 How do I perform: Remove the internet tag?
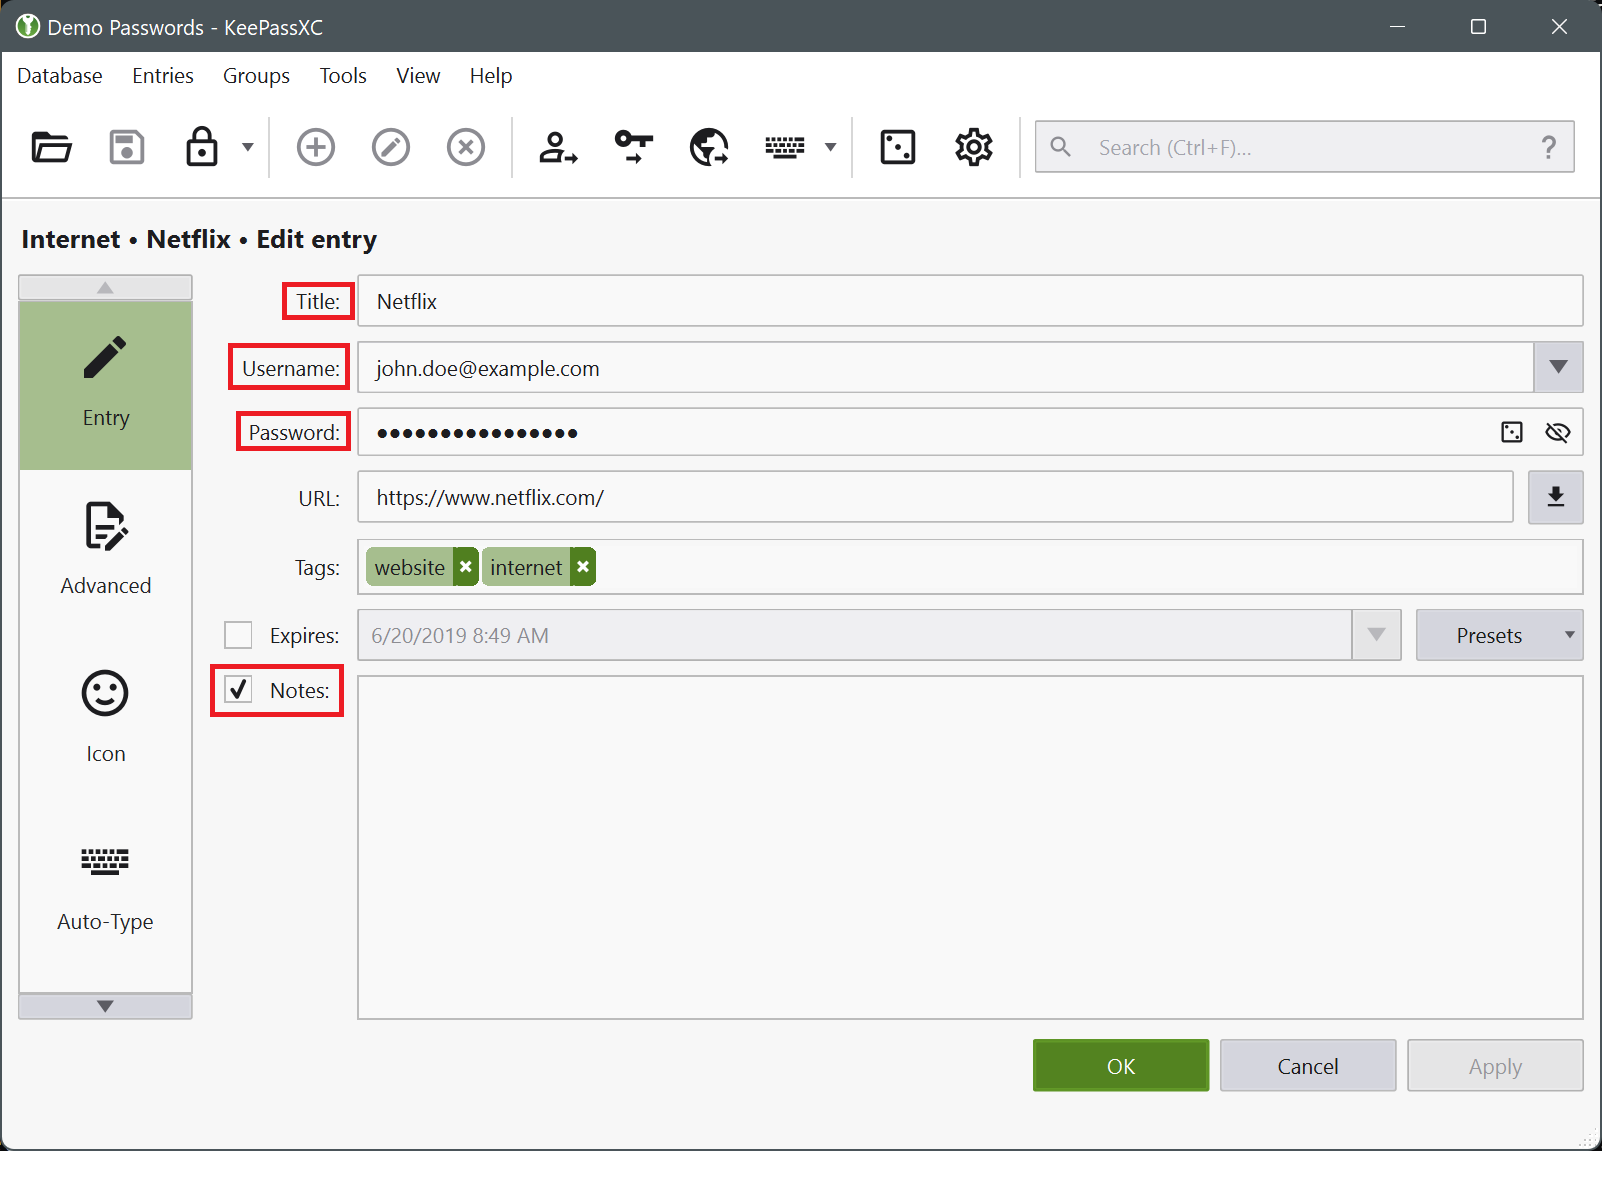coord(583,567)
